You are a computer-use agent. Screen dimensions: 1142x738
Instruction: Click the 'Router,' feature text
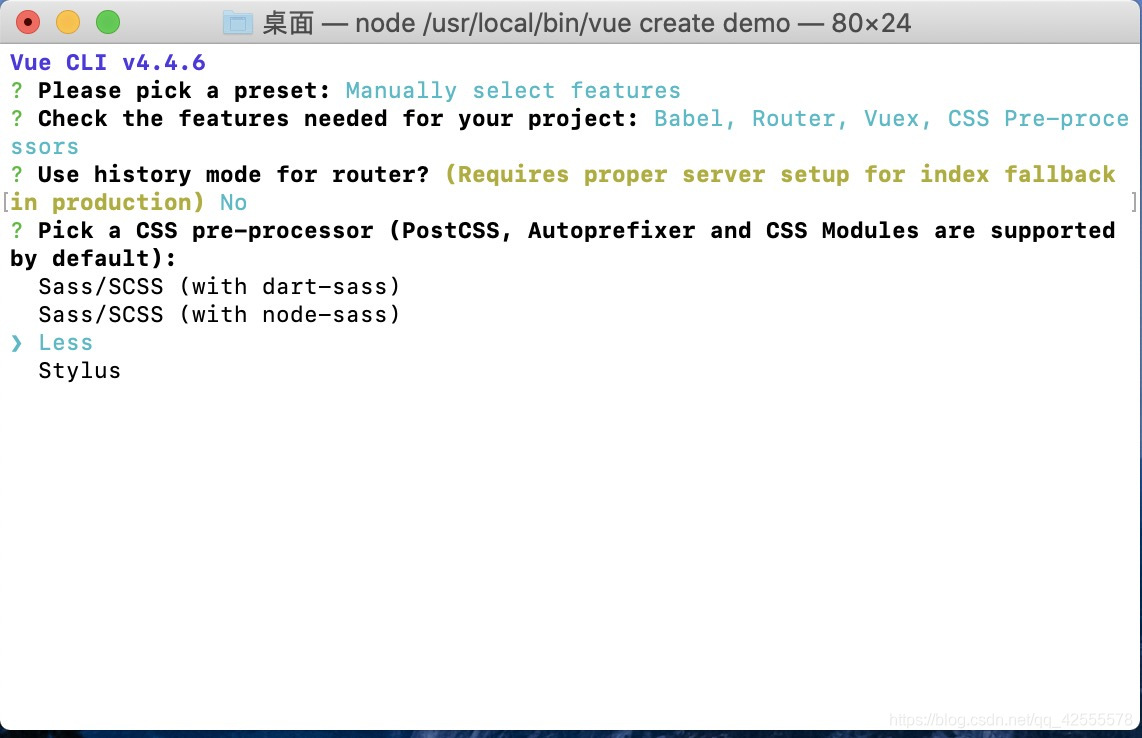pyautogui.click(x=799, y=118)
